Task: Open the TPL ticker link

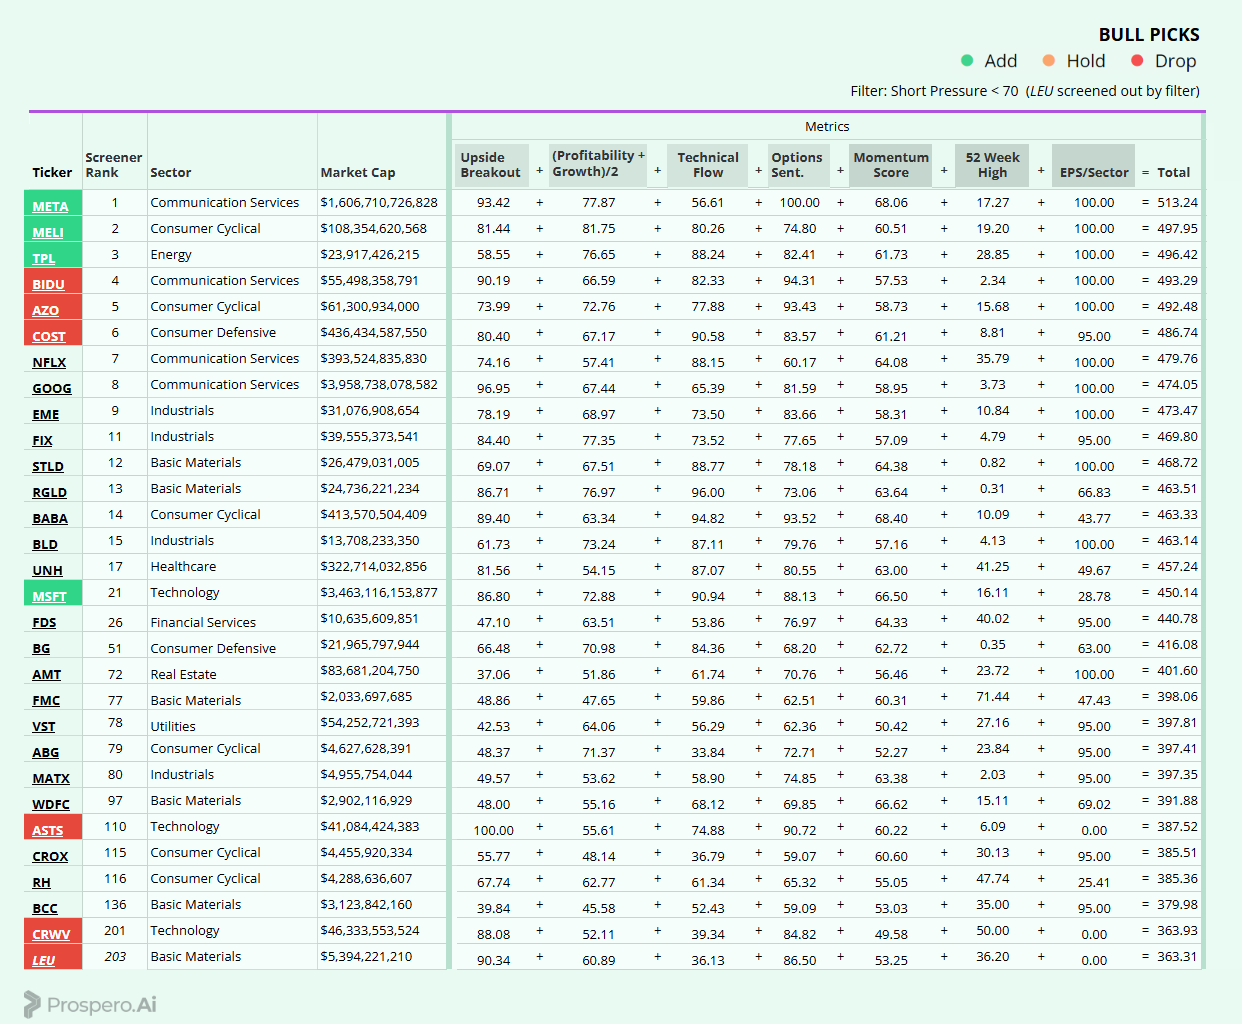Action: pos(43,258)
